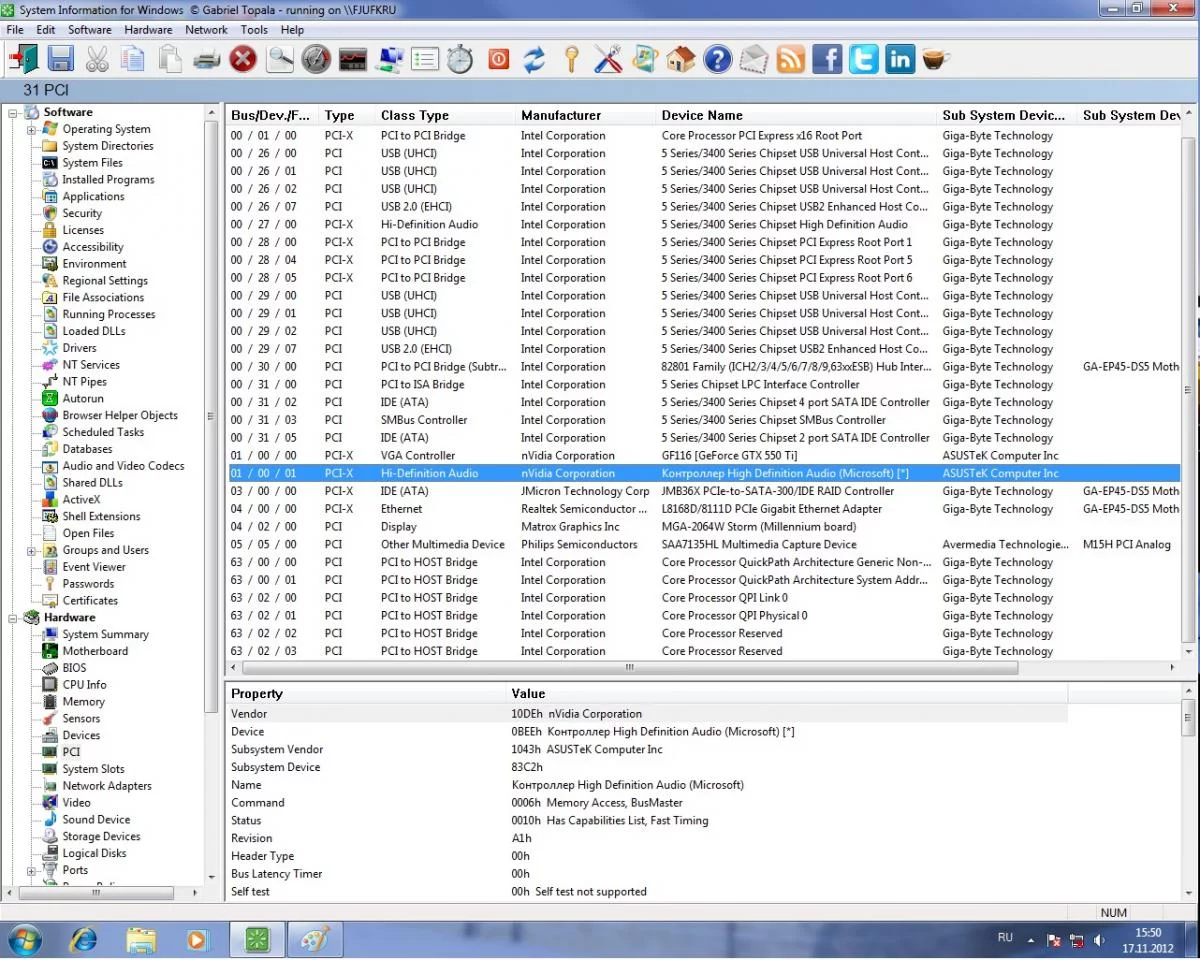Image resolution: width=1200 pixels, height=960 pixels.
Task: Open the blue question mark Help icon
Action: pos(717,60)
